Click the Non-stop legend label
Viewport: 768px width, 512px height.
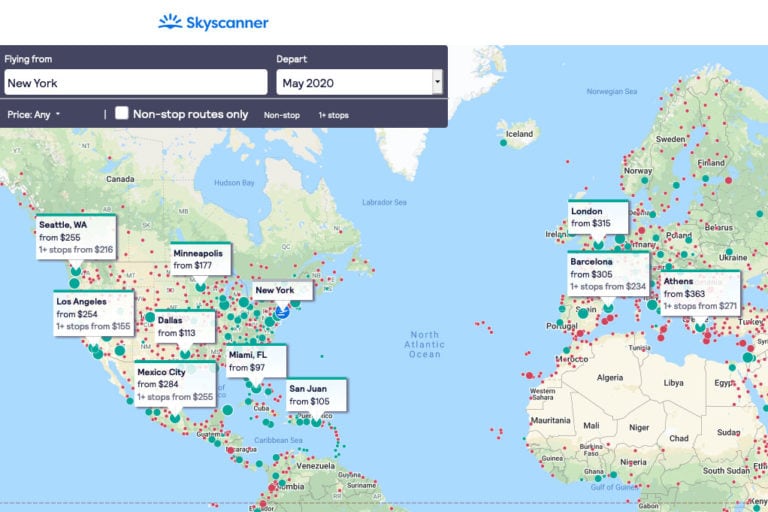(x=282, y=115)
